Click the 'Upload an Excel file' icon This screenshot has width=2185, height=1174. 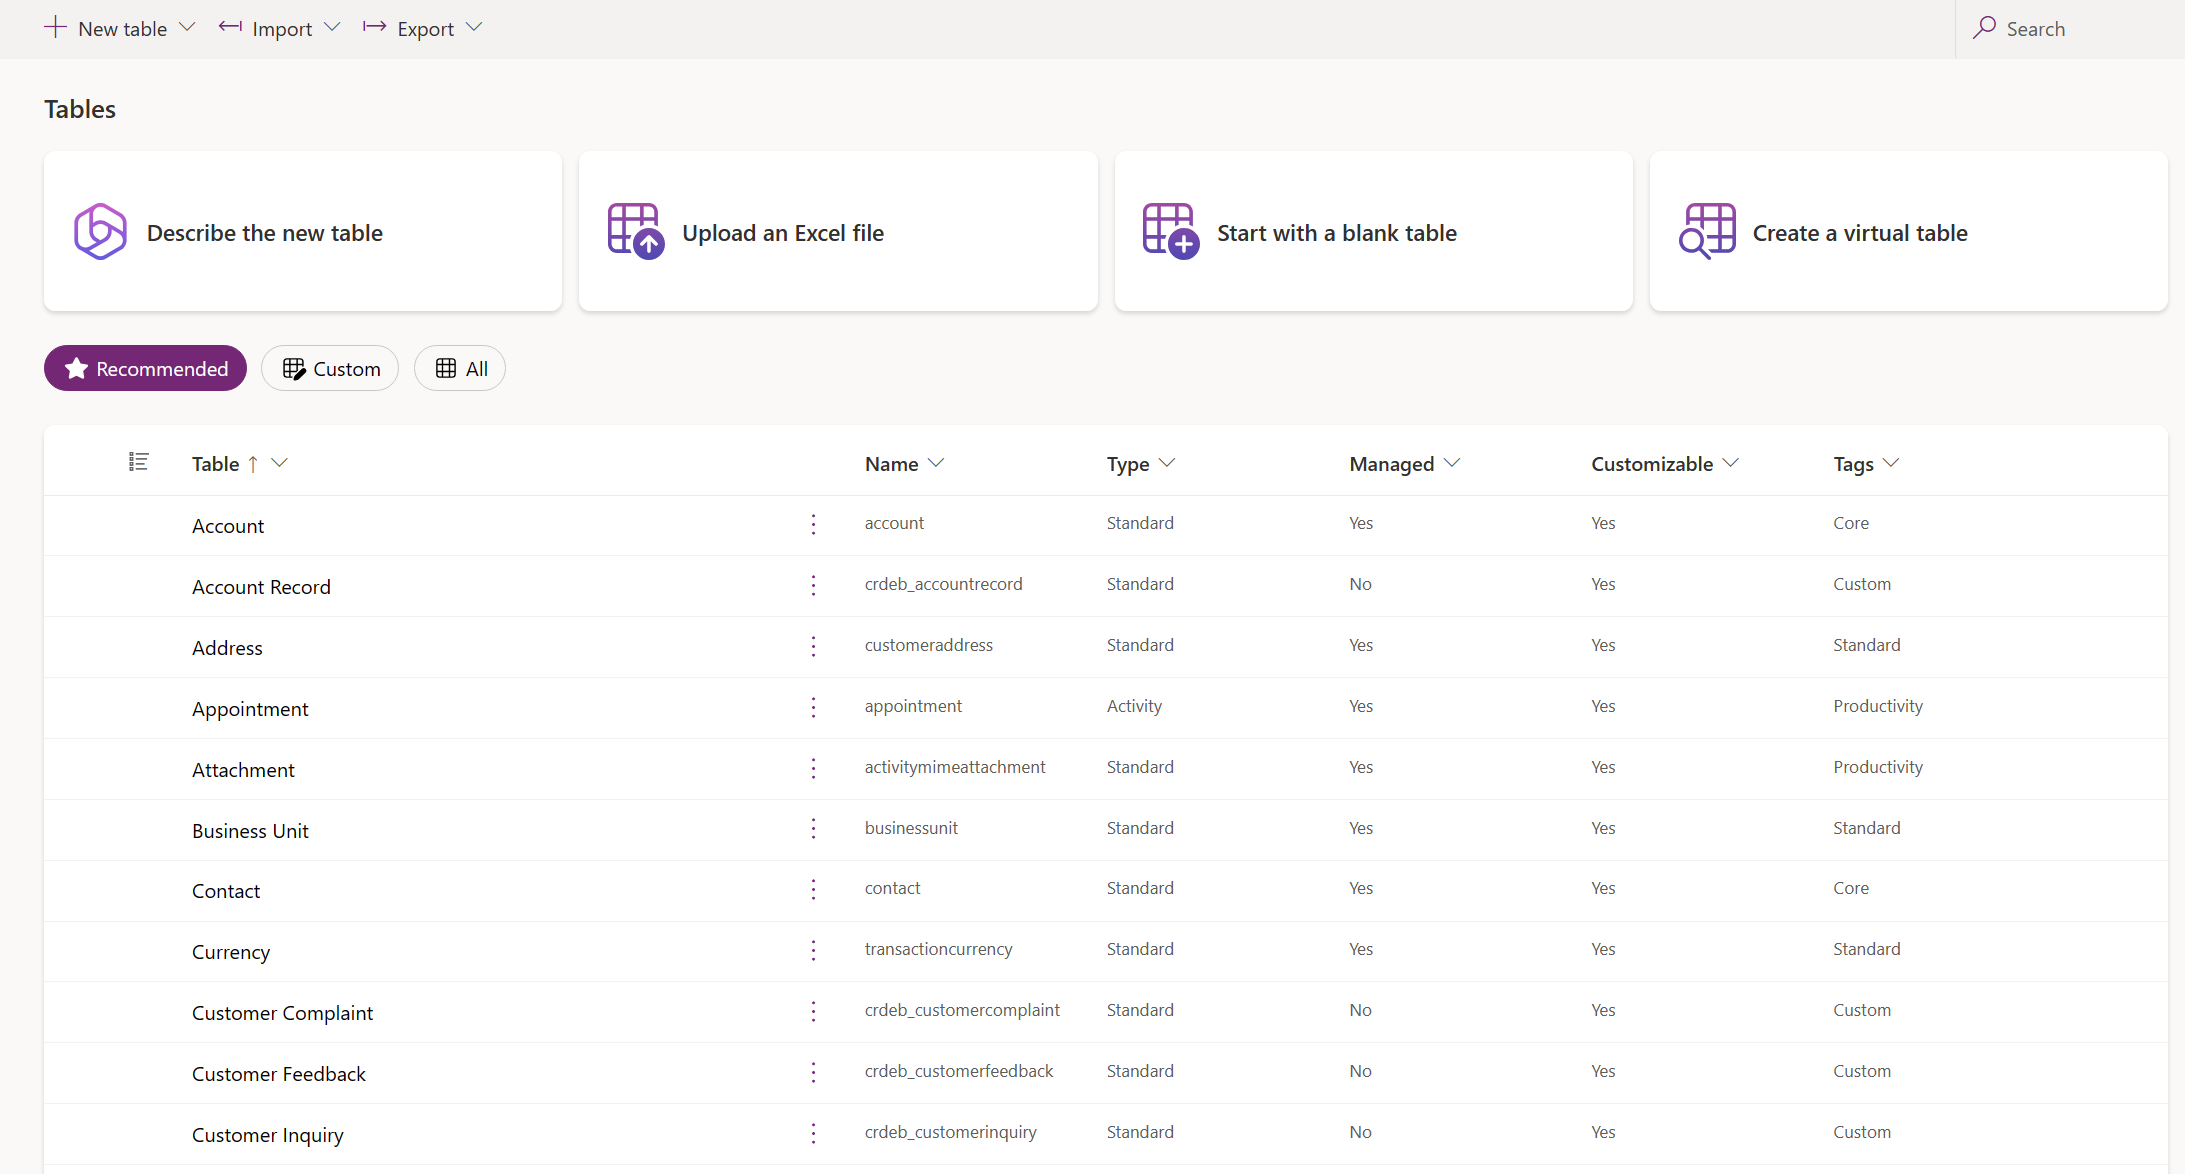point(632,231)
